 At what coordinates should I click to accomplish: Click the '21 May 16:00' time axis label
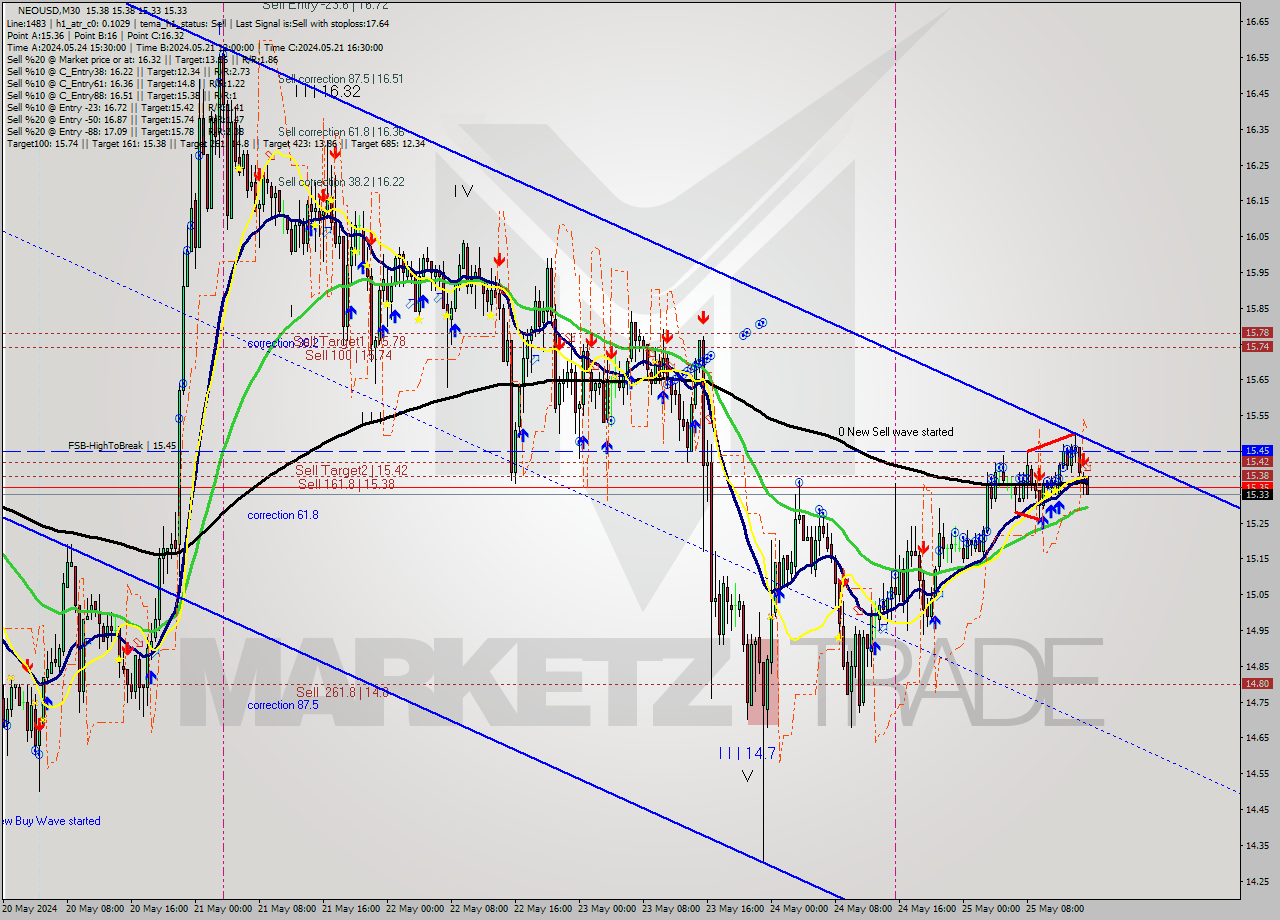349,909
